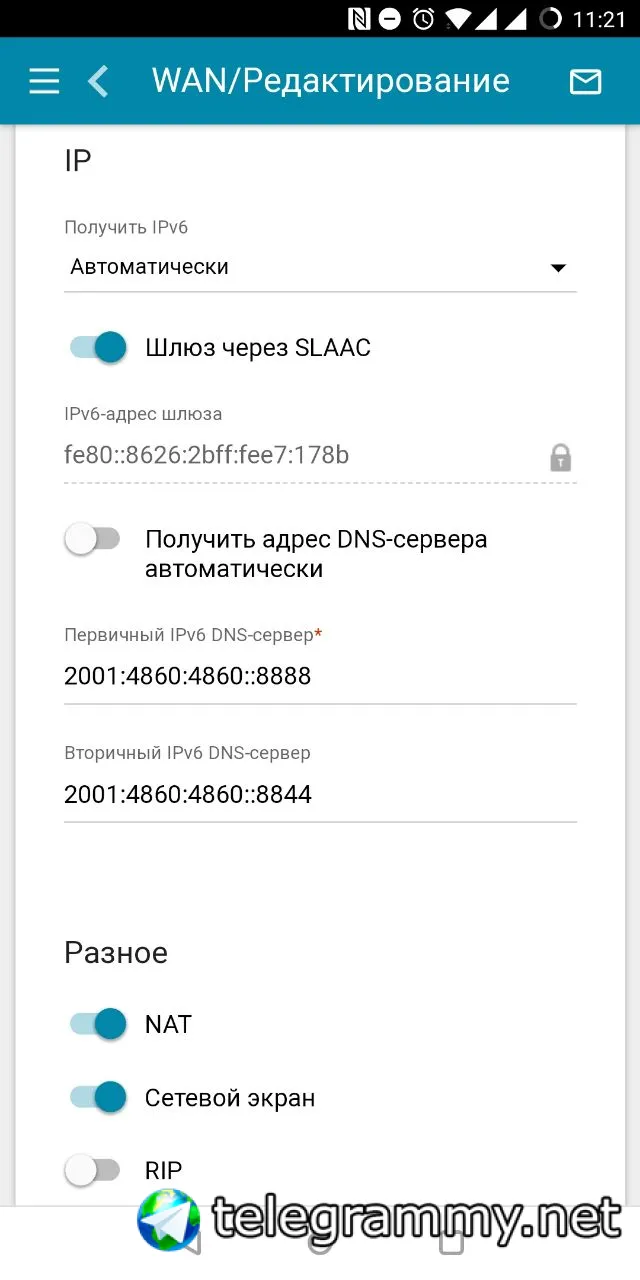This screenshot has width=640, height=1280.
Task: Enable the RIP switch
Action: 92,1170
